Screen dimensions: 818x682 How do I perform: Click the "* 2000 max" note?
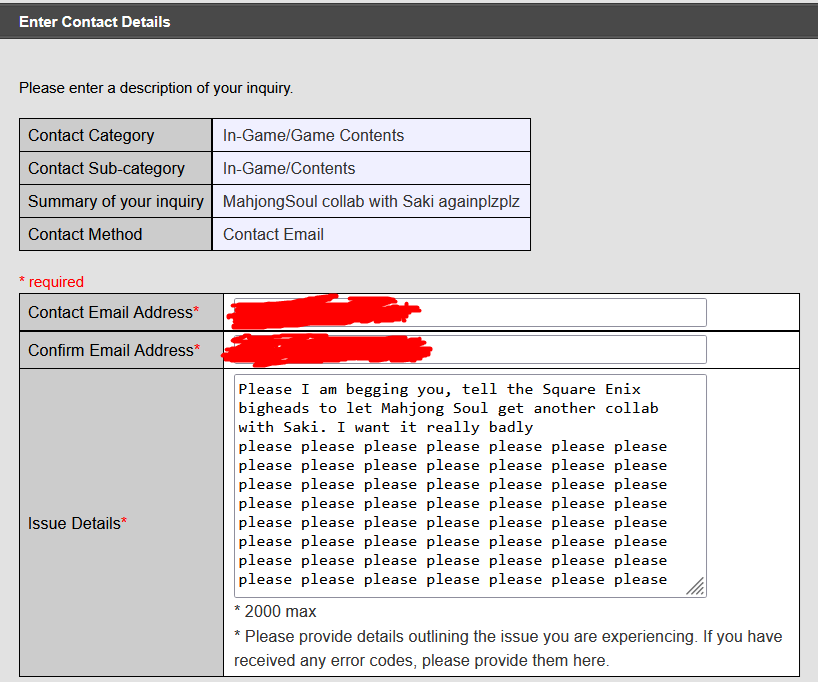(275, 611)
